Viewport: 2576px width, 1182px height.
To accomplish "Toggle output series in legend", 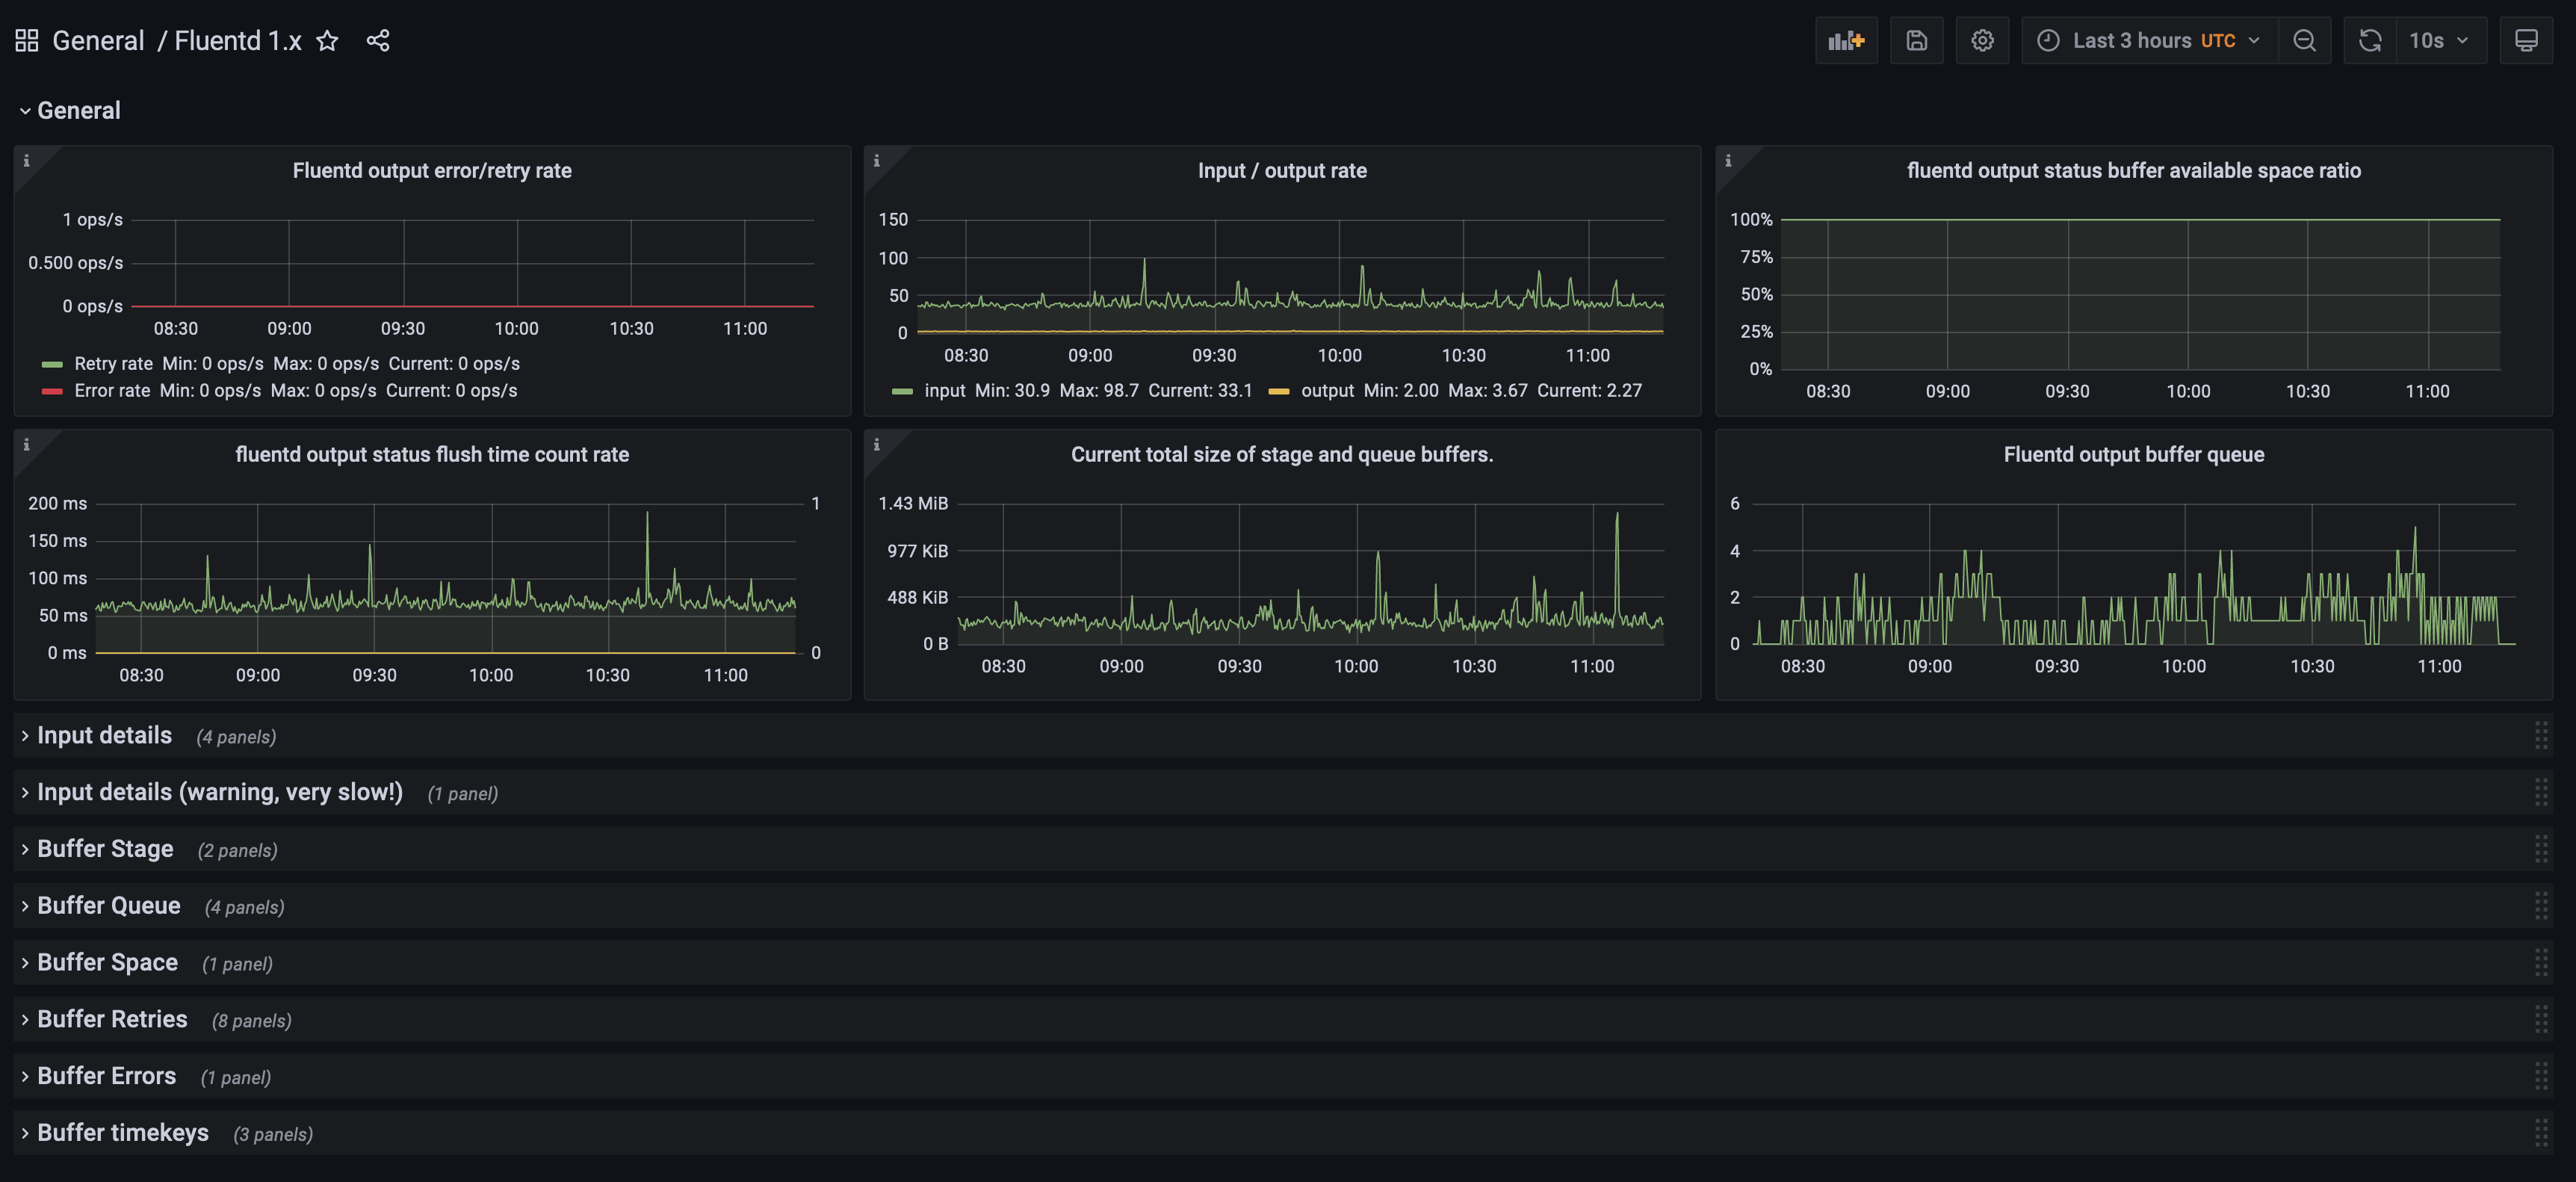I will [1327, 390].
